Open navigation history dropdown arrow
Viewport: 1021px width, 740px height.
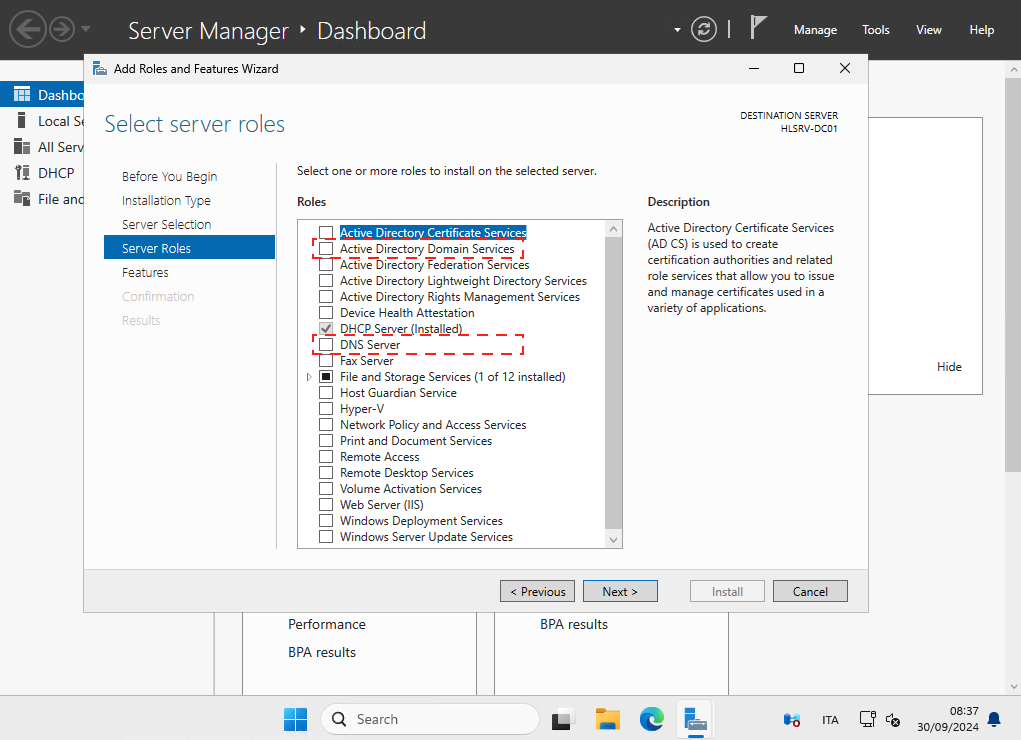point(86,29)
